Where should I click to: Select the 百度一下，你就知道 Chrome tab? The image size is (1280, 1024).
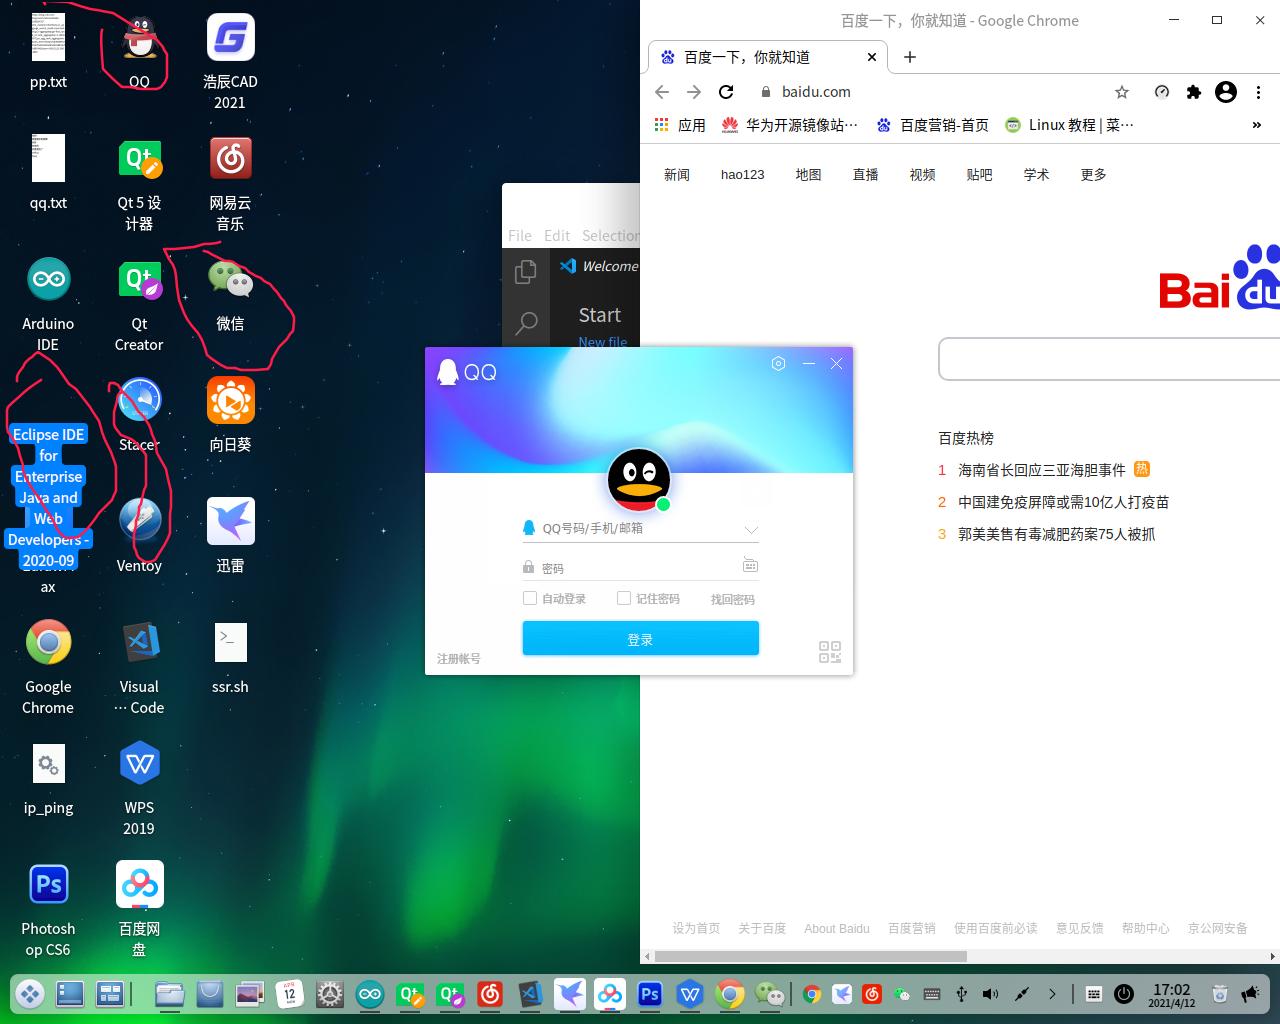[x=768, y=57]
